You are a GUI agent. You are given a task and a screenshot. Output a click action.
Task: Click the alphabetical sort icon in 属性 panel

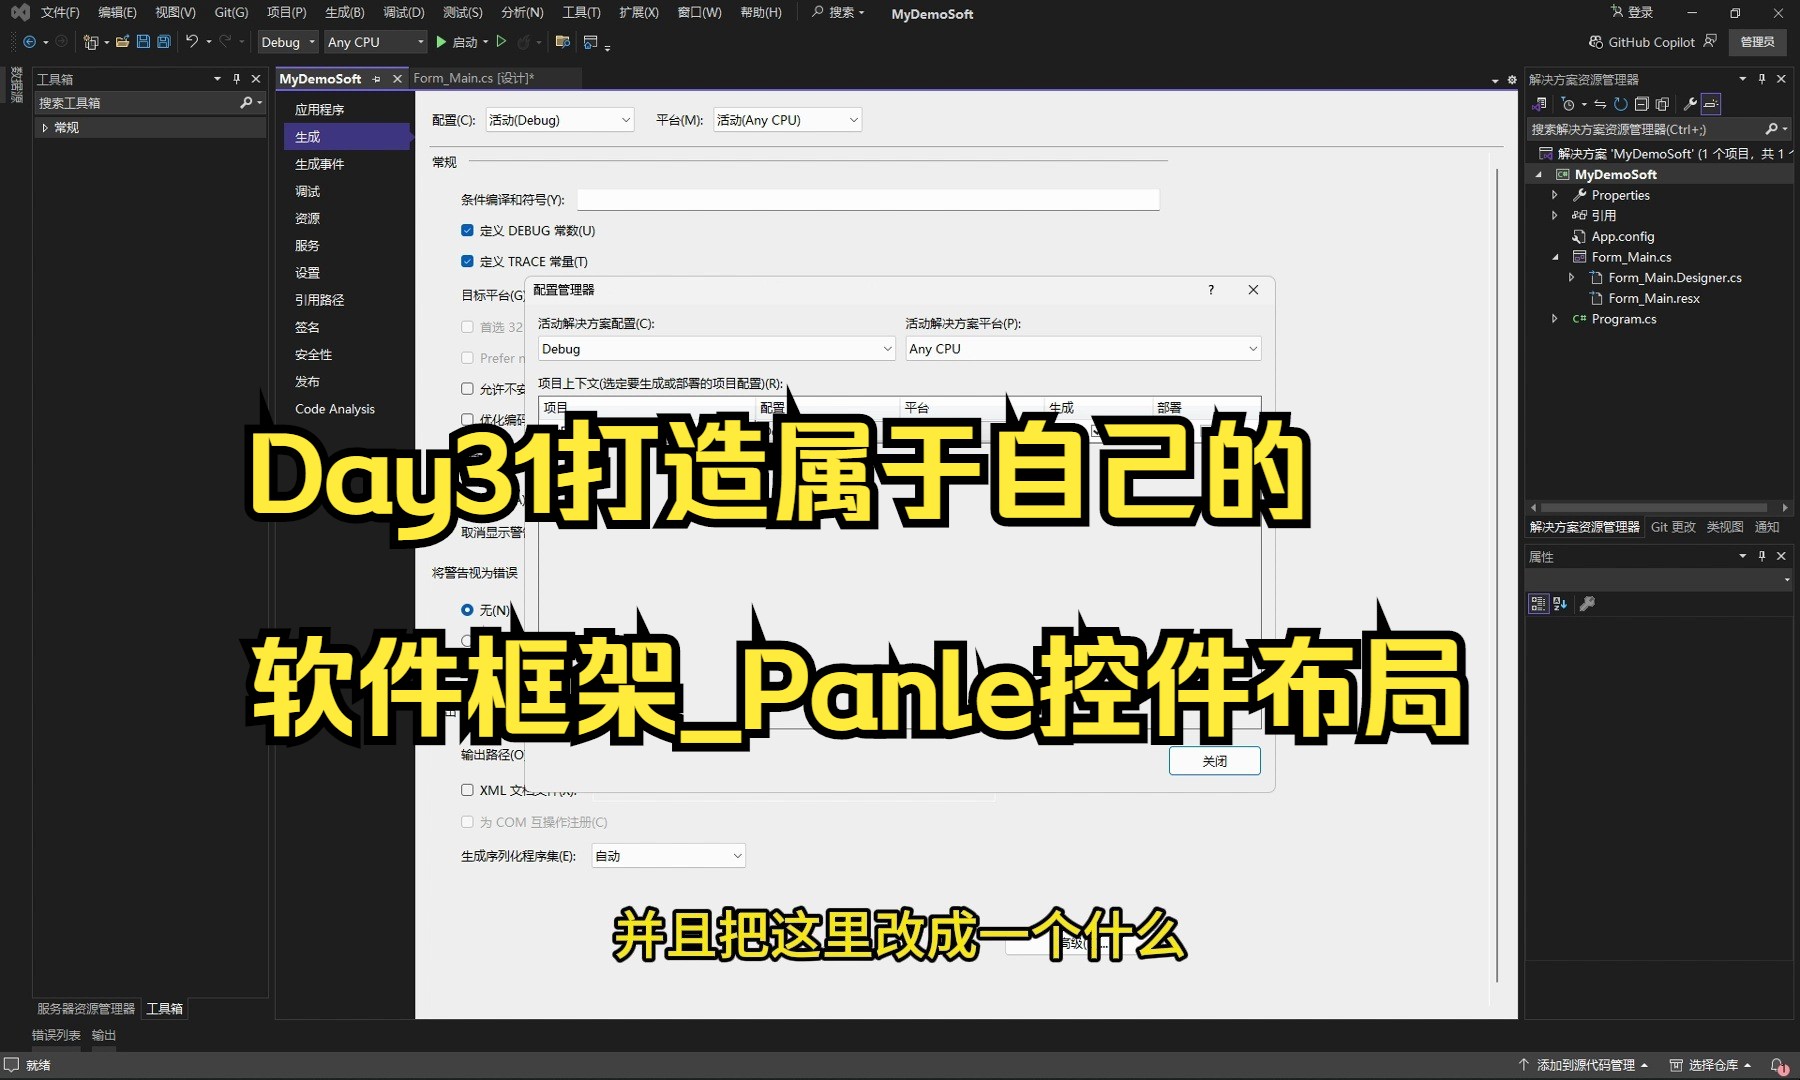tap(1560, 603)
